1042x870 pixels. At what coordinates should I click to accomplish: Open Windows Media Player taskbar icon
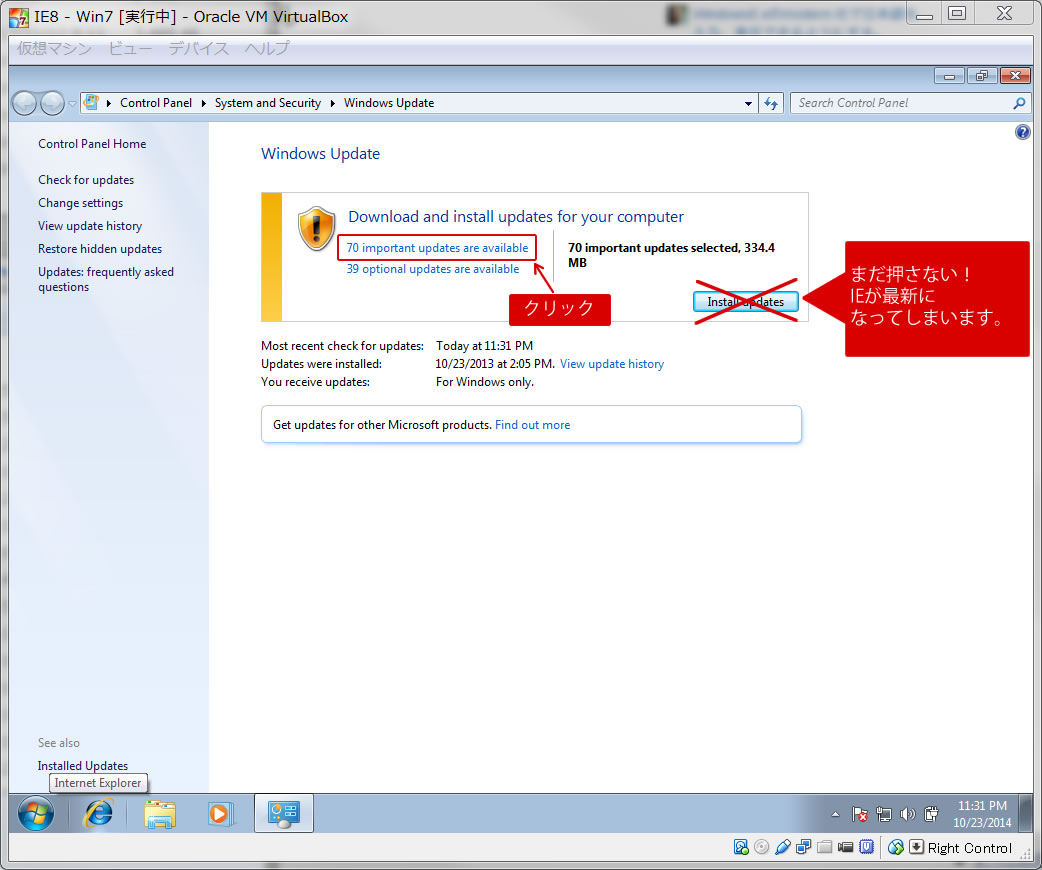tap(220, 814)
